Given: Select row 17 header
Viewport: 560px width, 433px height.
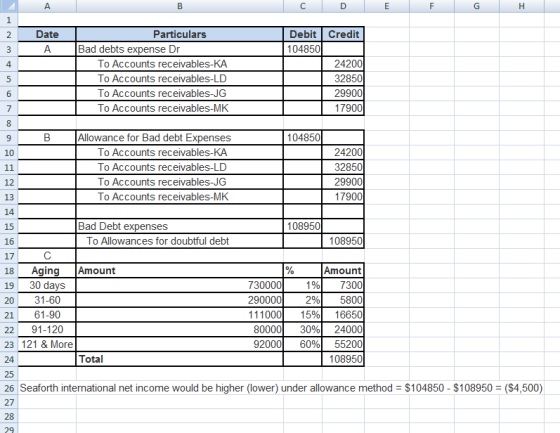Looking at the screenshot, I should (9, 256).
